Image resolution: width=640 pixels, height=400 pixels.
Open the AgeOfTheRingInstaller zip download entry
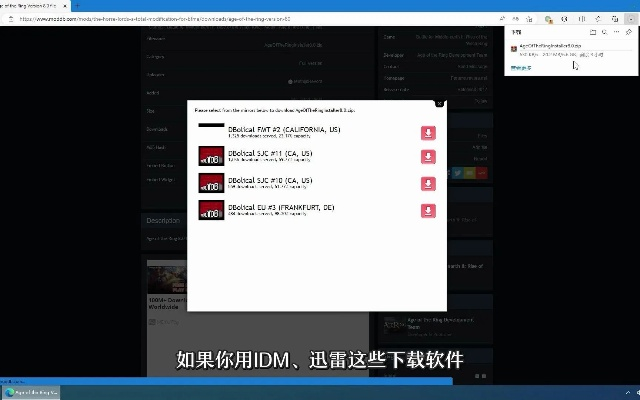point(550,46)
